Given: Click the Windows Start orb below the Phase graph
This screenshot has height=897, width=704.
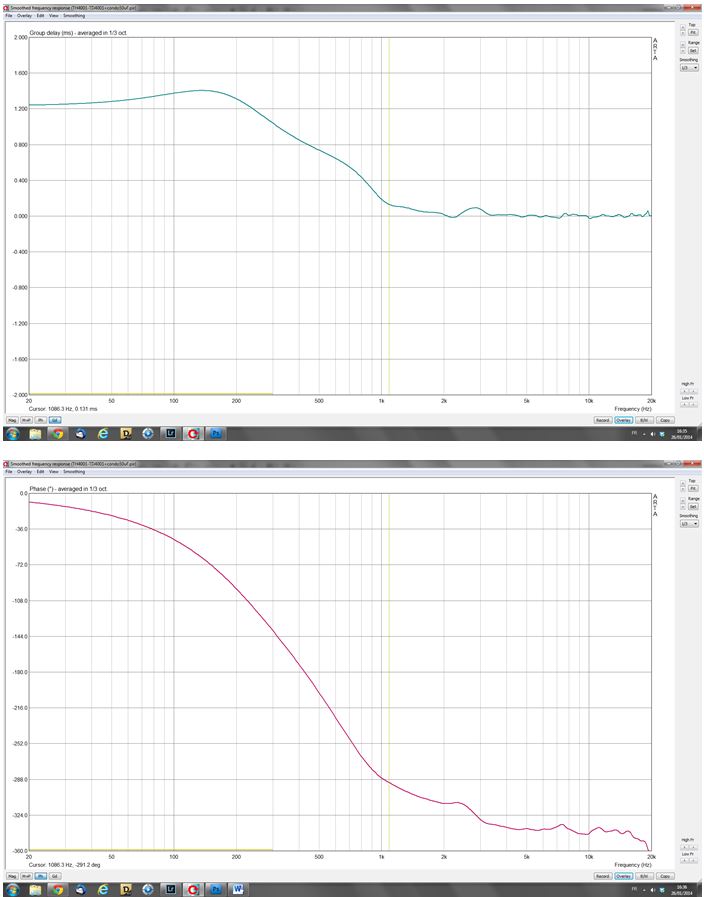Looking at the screenshot, I should (12, 890).
